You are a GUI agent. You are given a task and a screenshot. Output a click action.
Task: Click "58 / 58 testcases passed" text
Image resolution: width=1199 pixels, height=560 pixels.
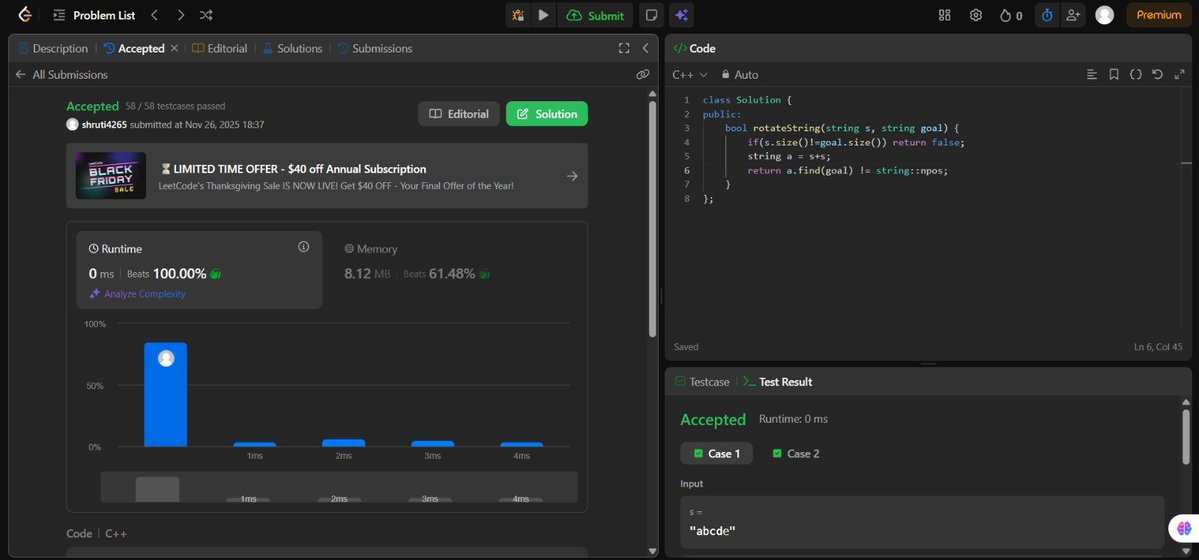click(x=175, y=106)
